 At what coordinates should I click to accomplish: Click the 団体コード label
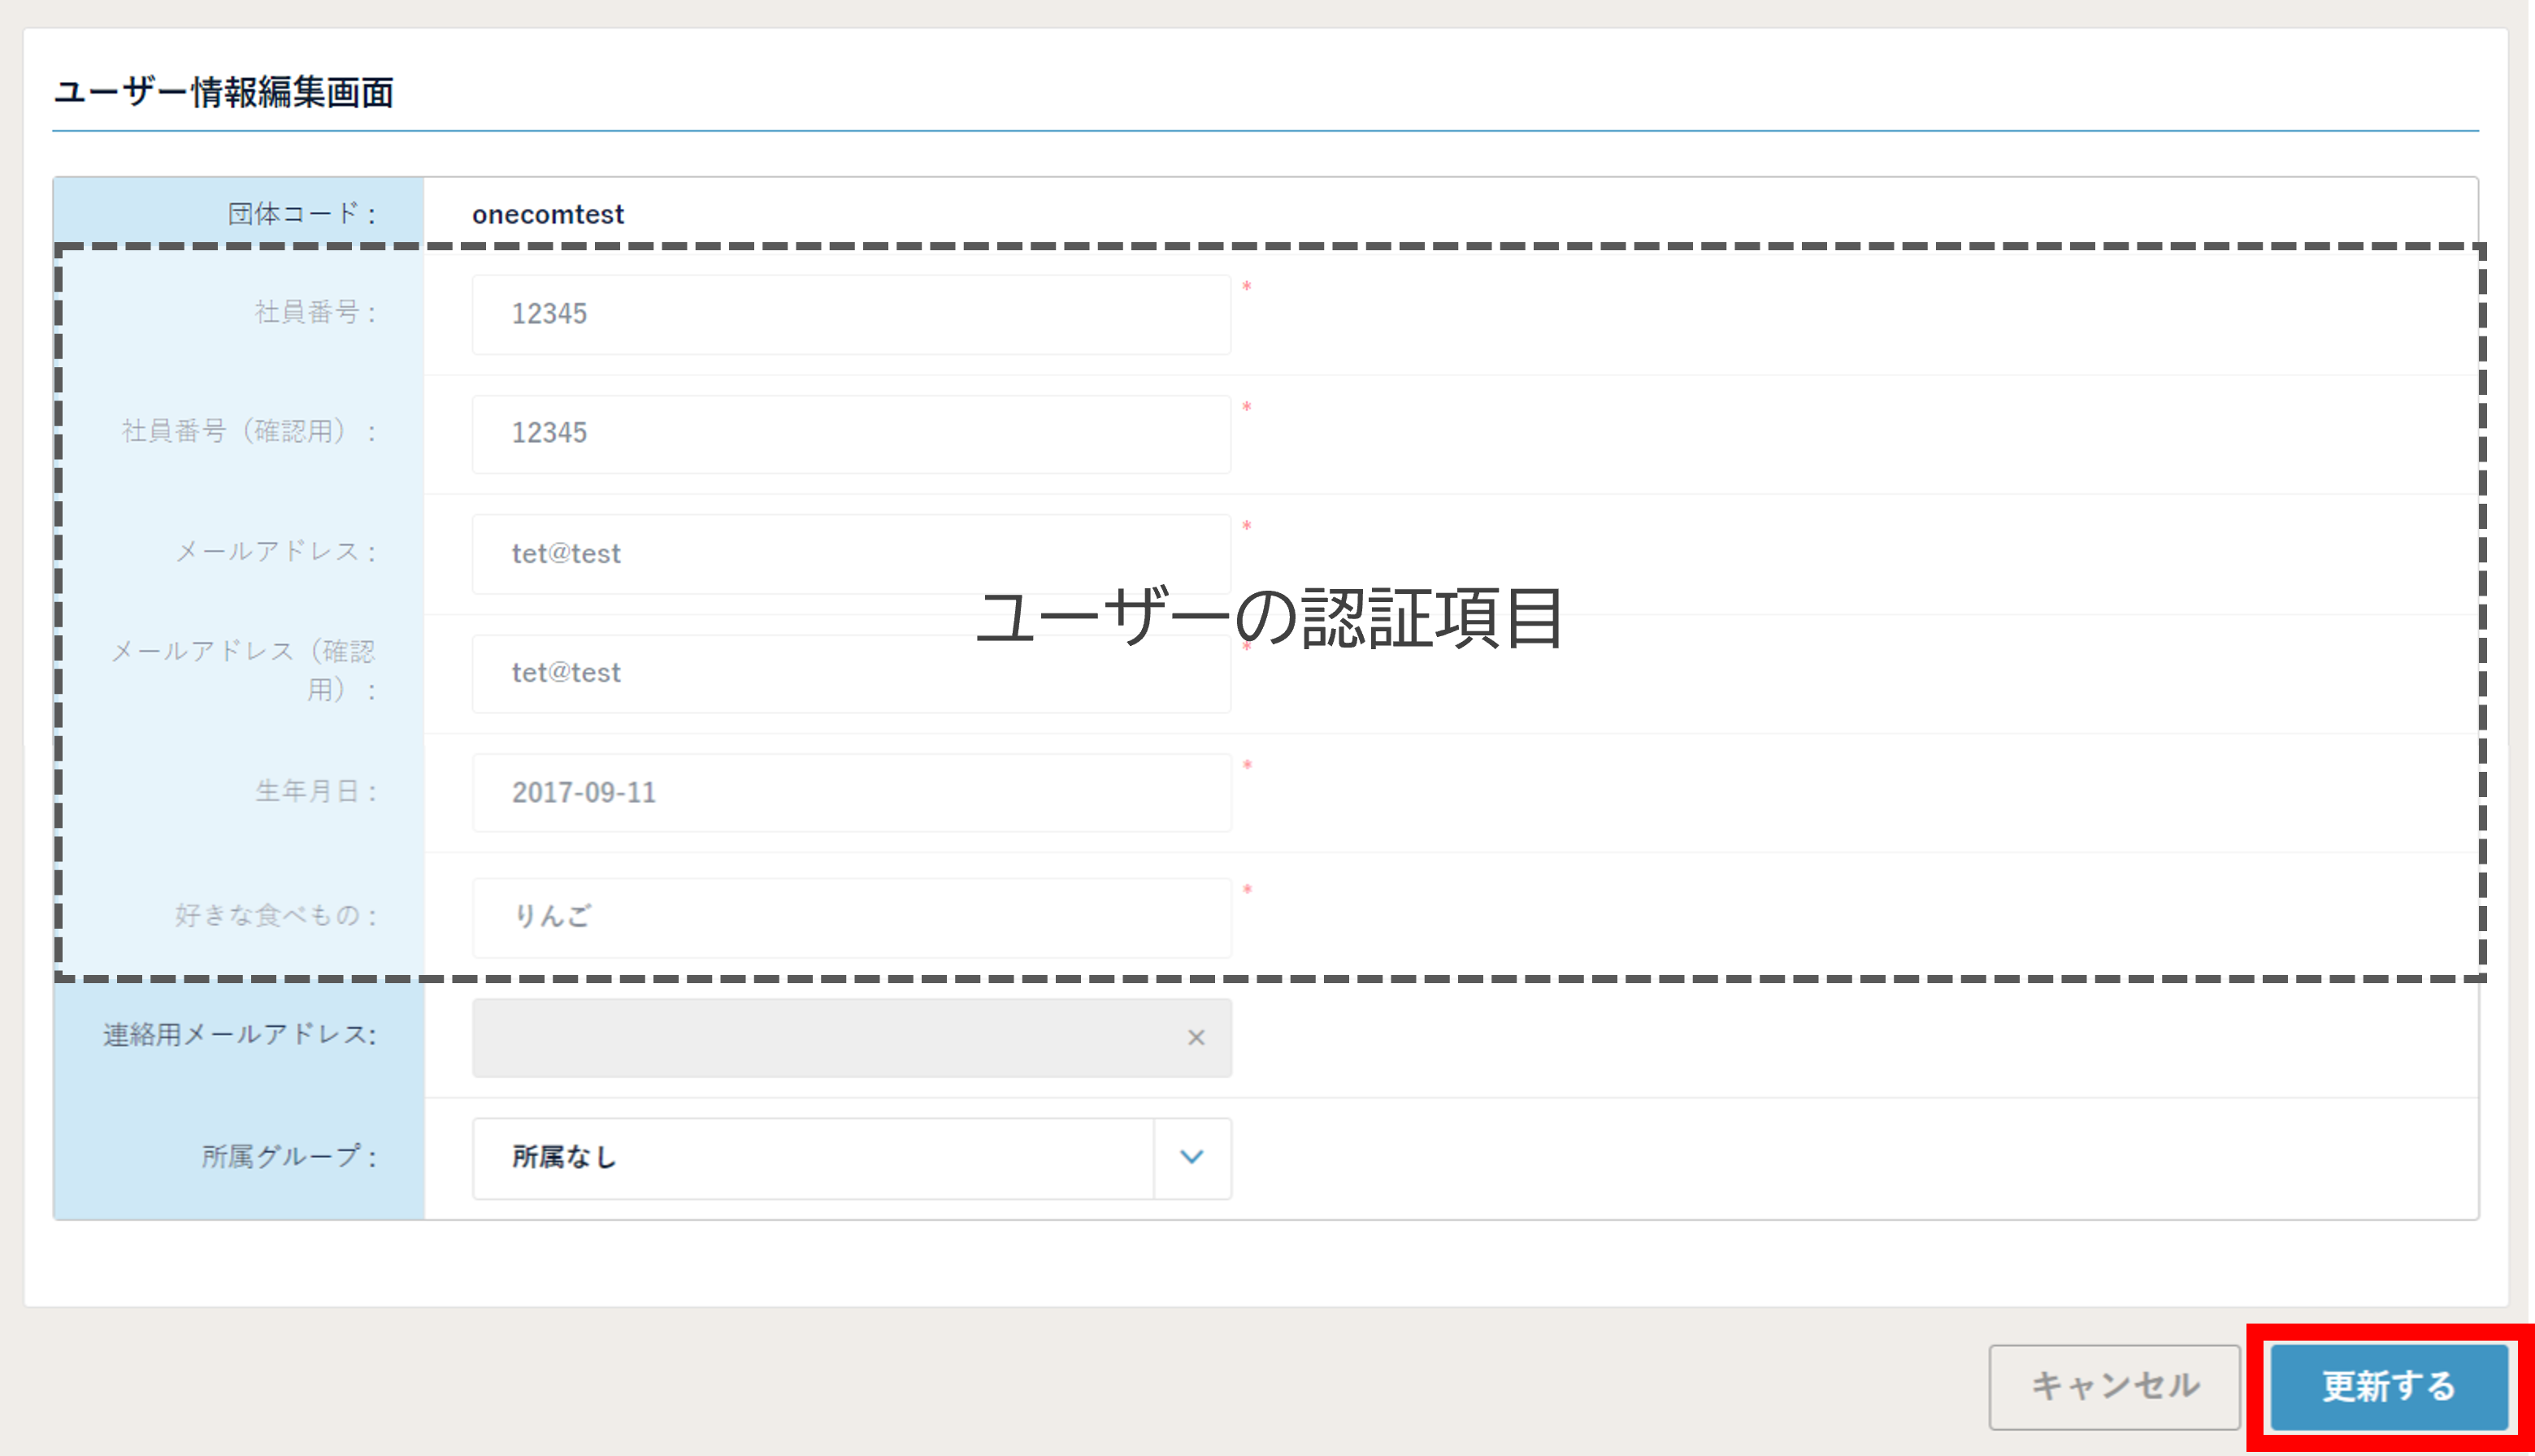pyautogui.click(x=301, y=214)
